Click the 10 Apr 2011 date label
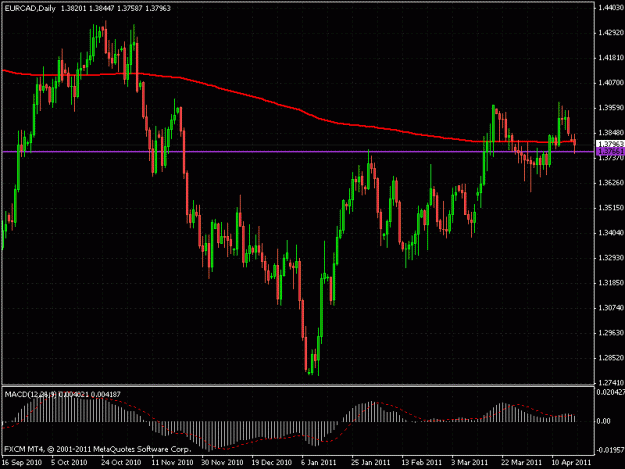 click(571, 462)
